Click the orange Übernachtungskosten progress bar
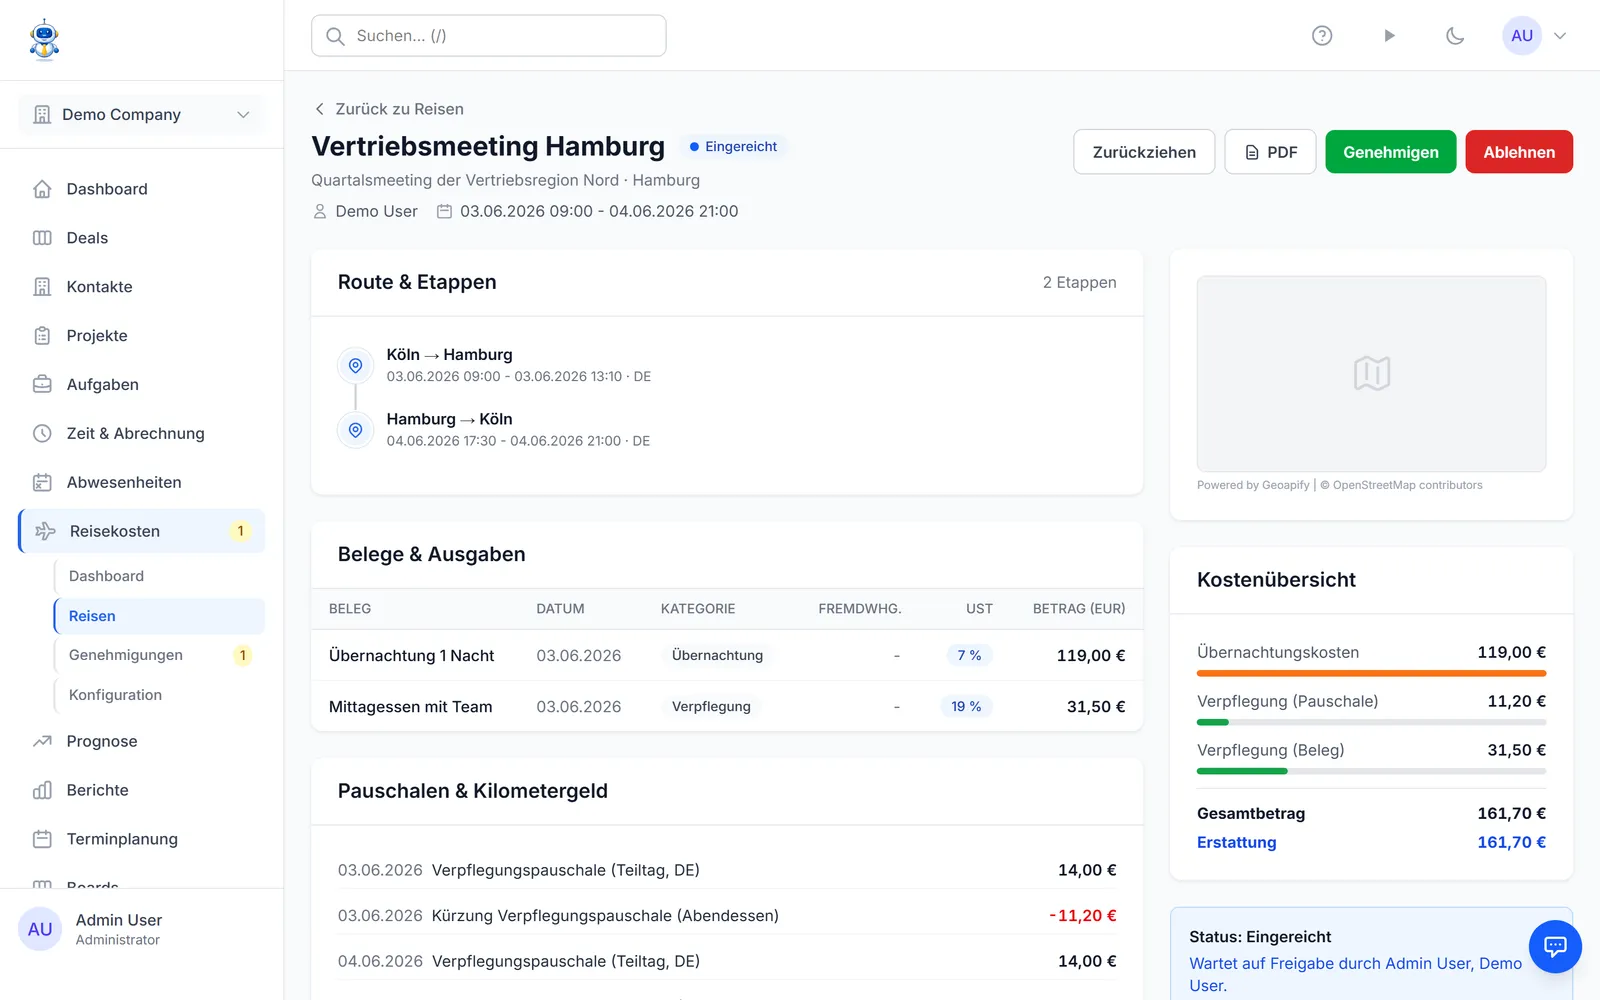Image resolution: width=1600 pixels, height=1000 pixels. pos(1371,673)
